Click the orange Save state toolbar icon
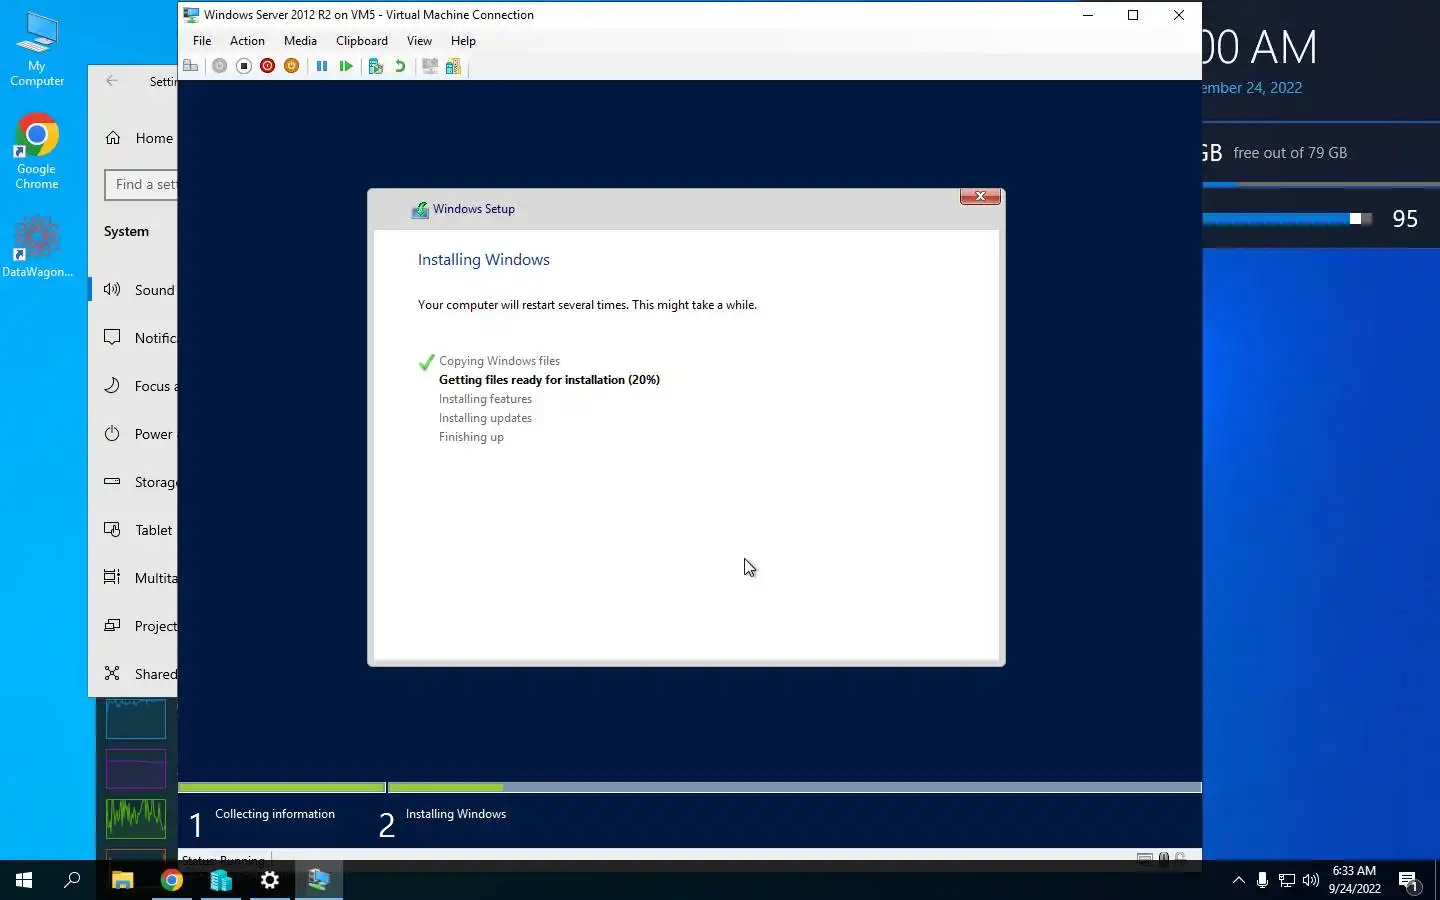 point(291,66)
